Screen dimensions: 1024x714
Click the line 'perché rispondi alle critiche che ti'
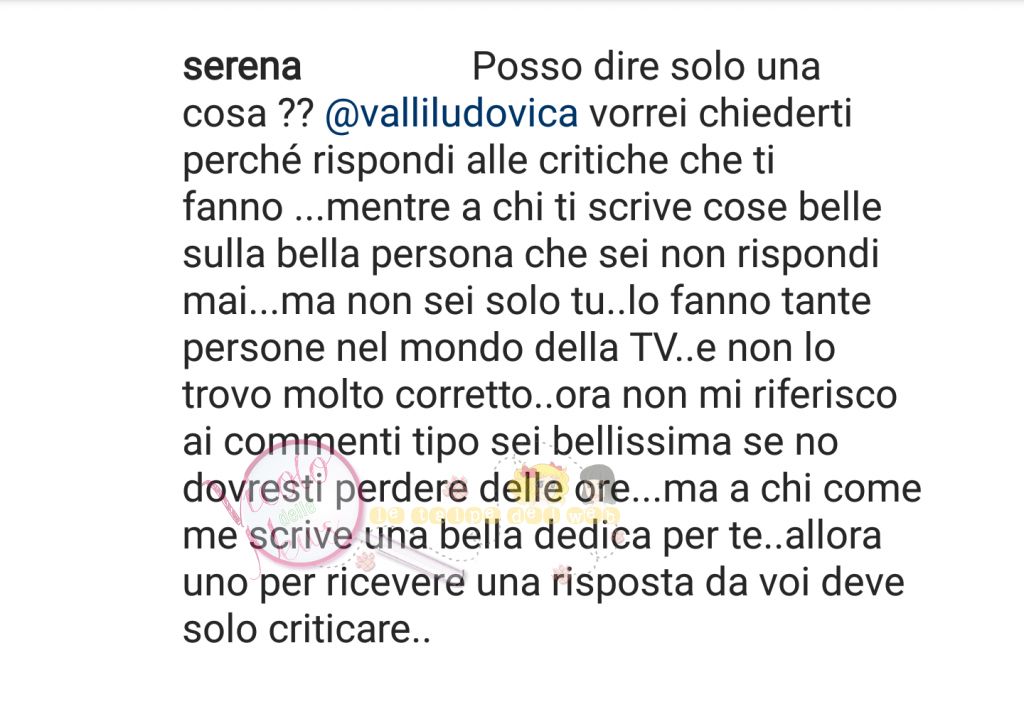[x=478, y=161]
